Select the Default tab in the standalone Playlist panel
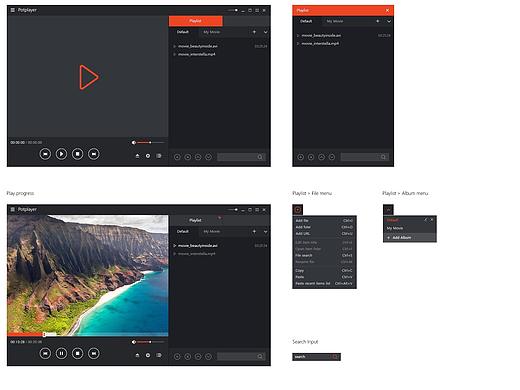The height and width of the screenshot is (390, 520). (306, 21)
